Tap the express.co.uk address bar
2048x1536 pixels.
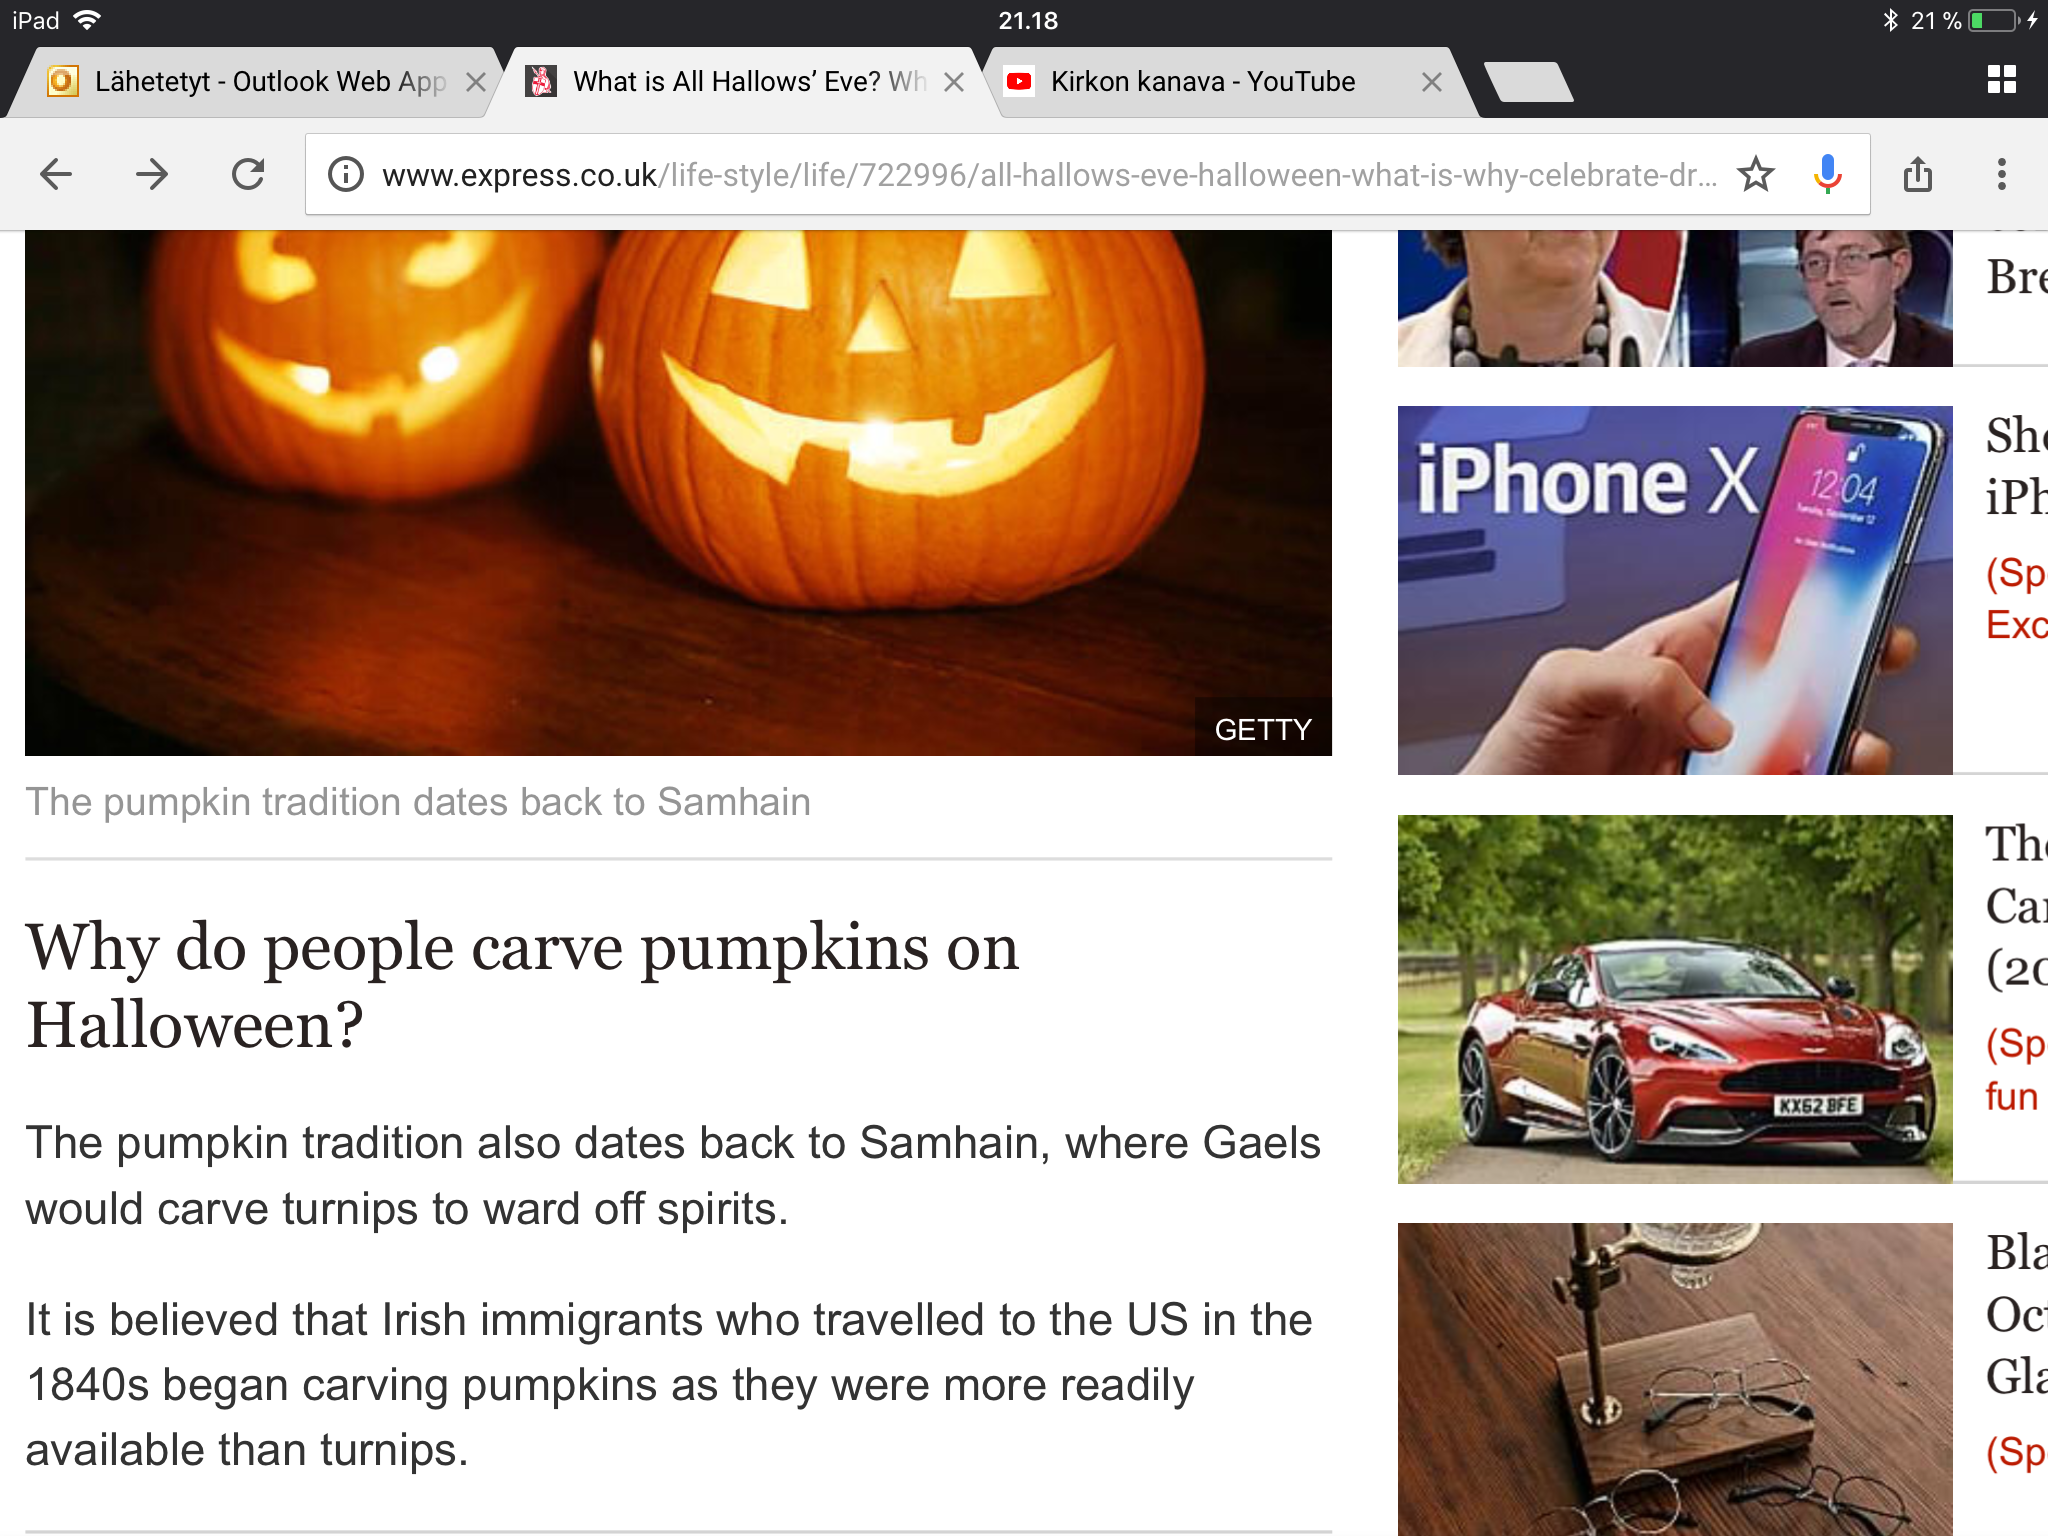[x=1048, y=175]
